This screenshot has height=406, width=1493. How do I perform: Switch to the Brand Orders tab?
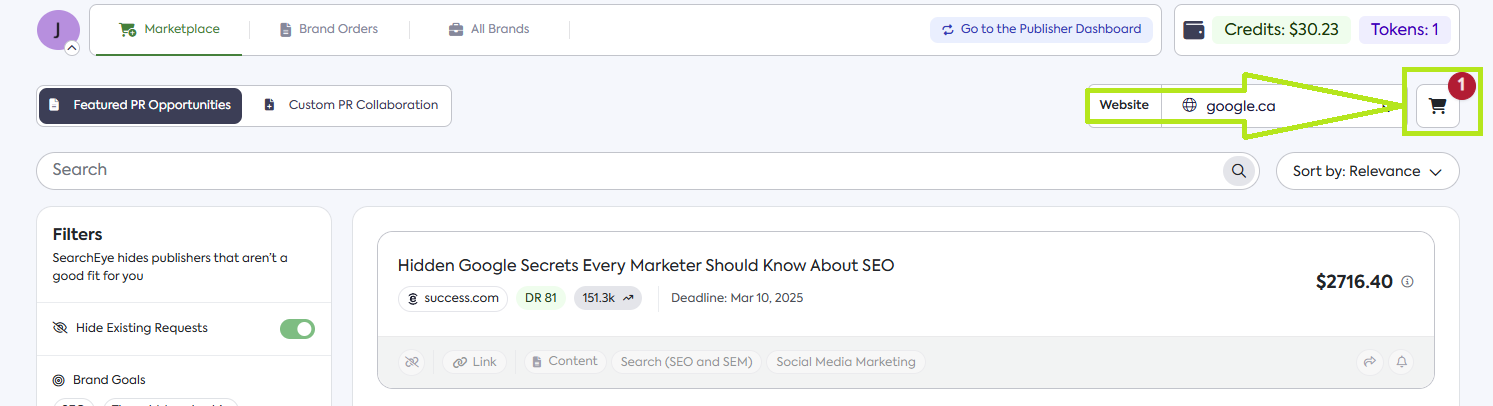329,29
